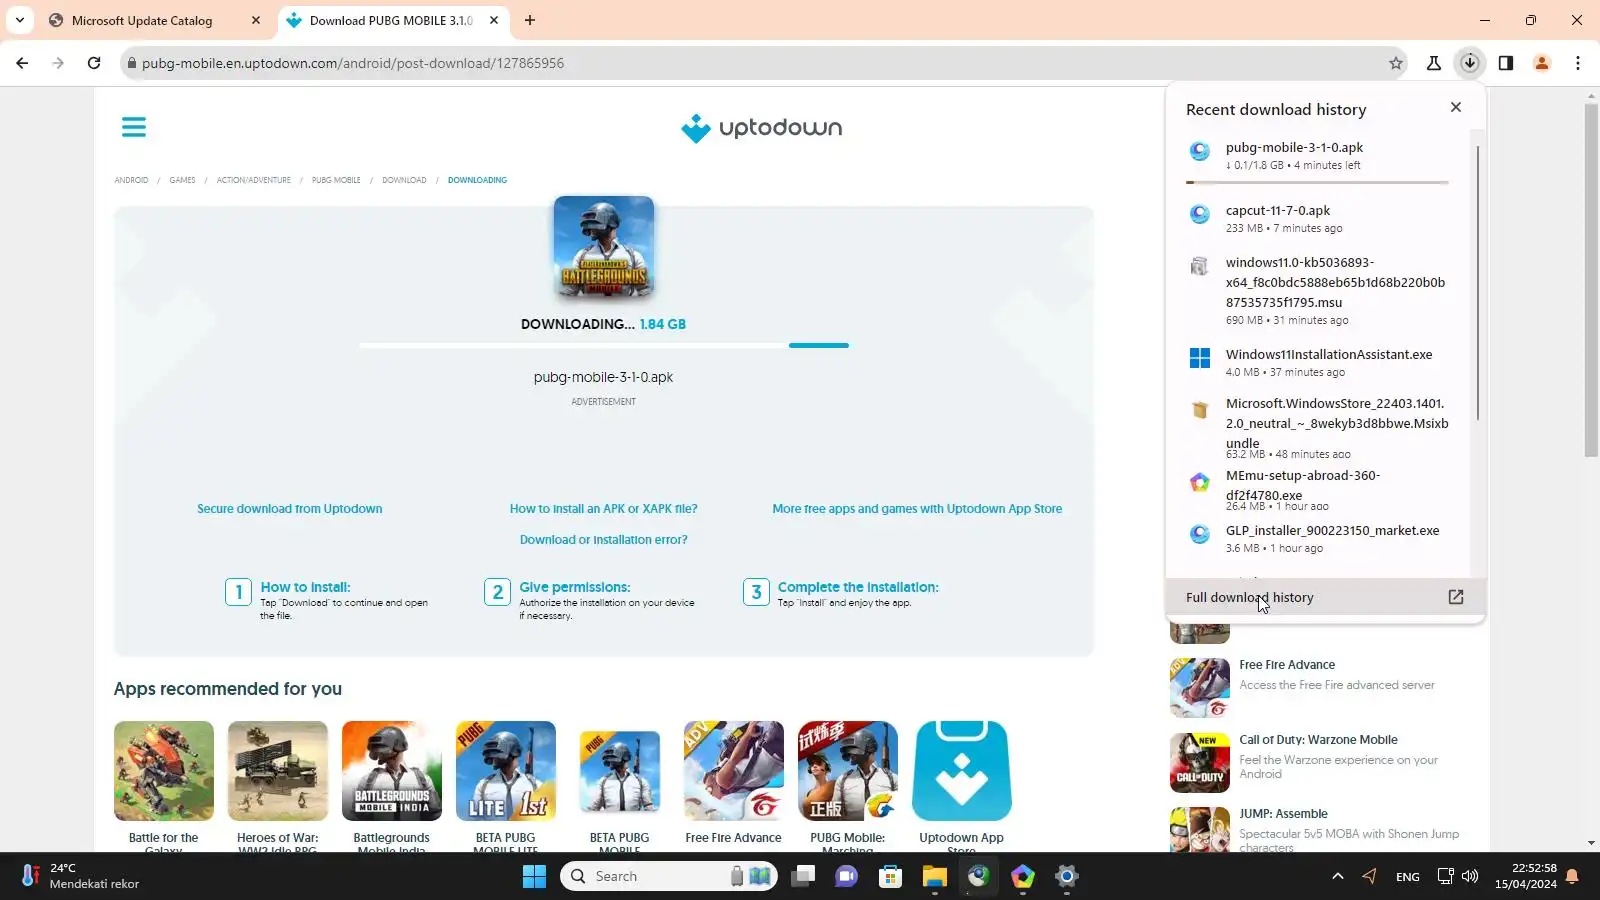
Task: Open MEmu-setup-abroad exe download
Action: point(1318,490)
